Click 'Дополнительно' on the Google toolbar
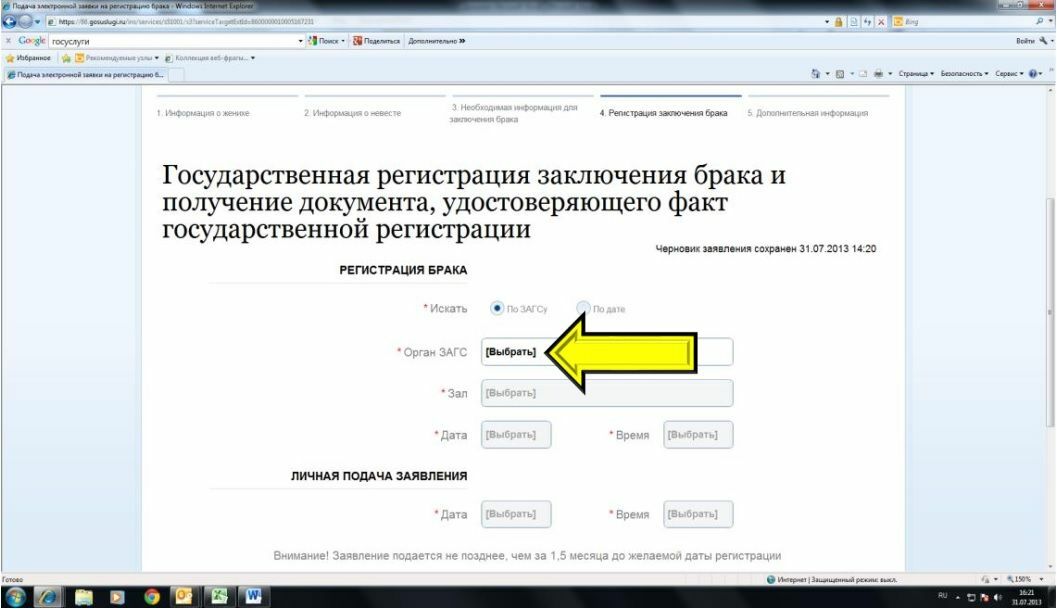1057x609 pixels. pyautogui.click(x=436, y=41)
